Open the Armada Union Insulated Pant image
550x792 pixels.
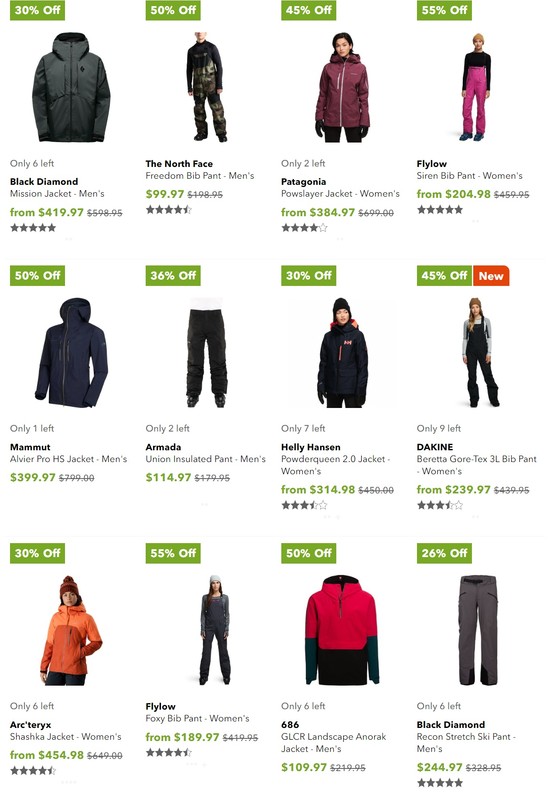(x=207, y=353)
